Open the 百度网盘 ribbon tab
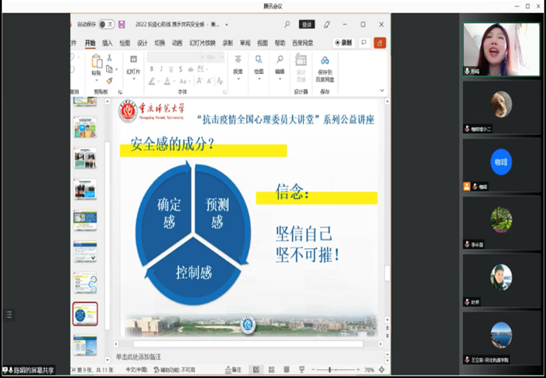The width and height of the screenshot is (546, 378). pyautogui.click(x=302, y=43)
